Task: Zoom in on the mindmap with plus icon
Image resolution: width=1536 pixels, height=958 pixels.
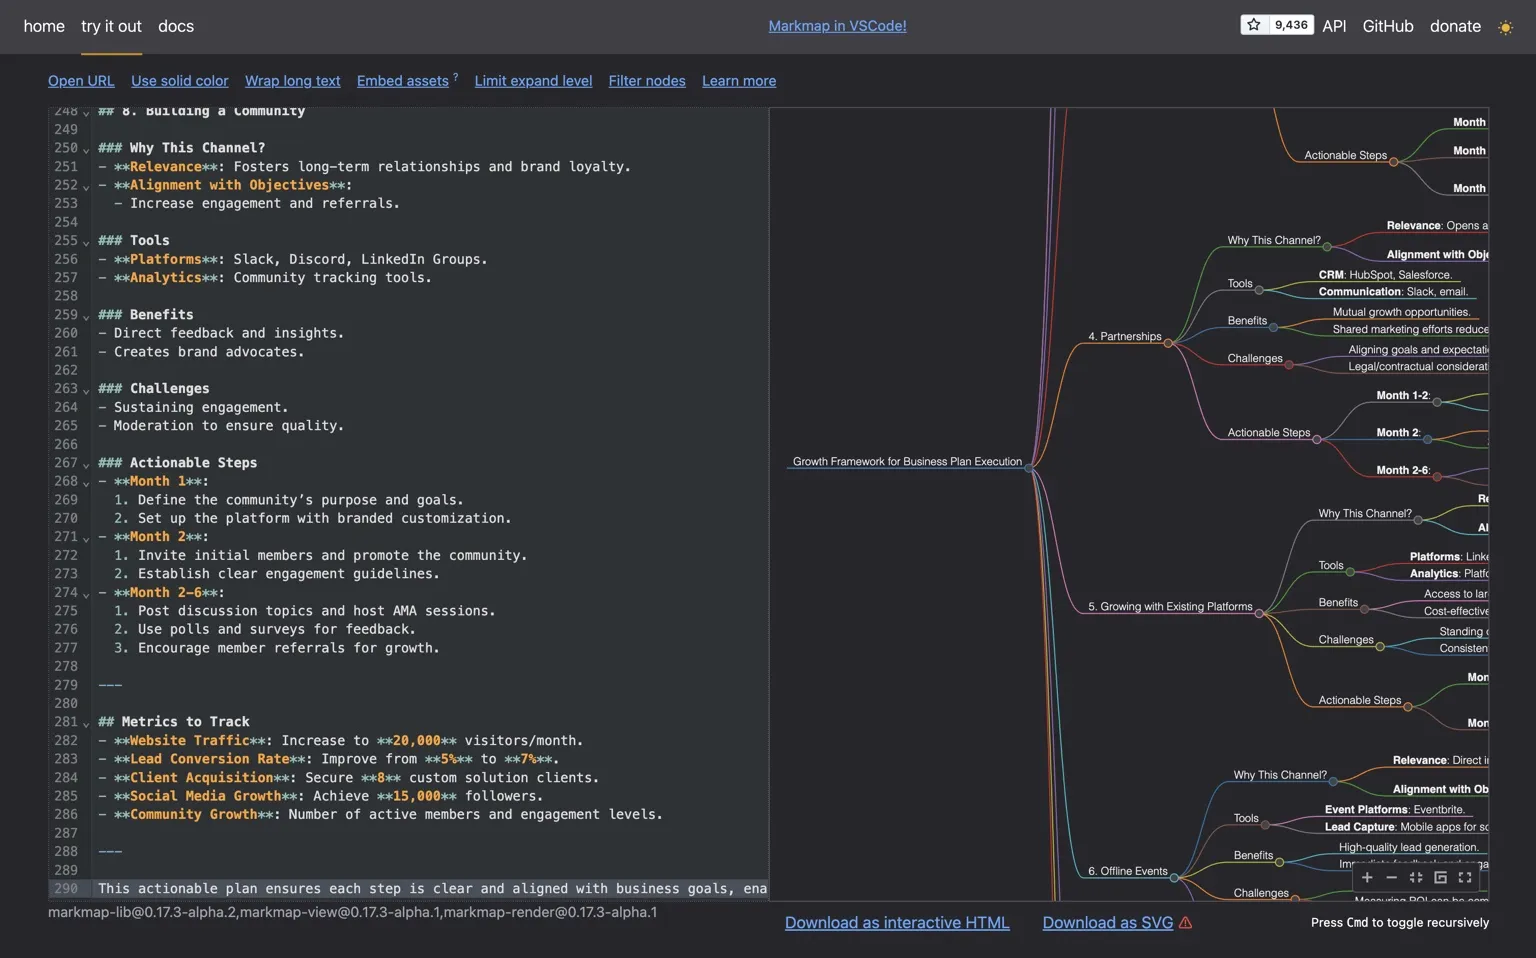Action: point(1367,878)
